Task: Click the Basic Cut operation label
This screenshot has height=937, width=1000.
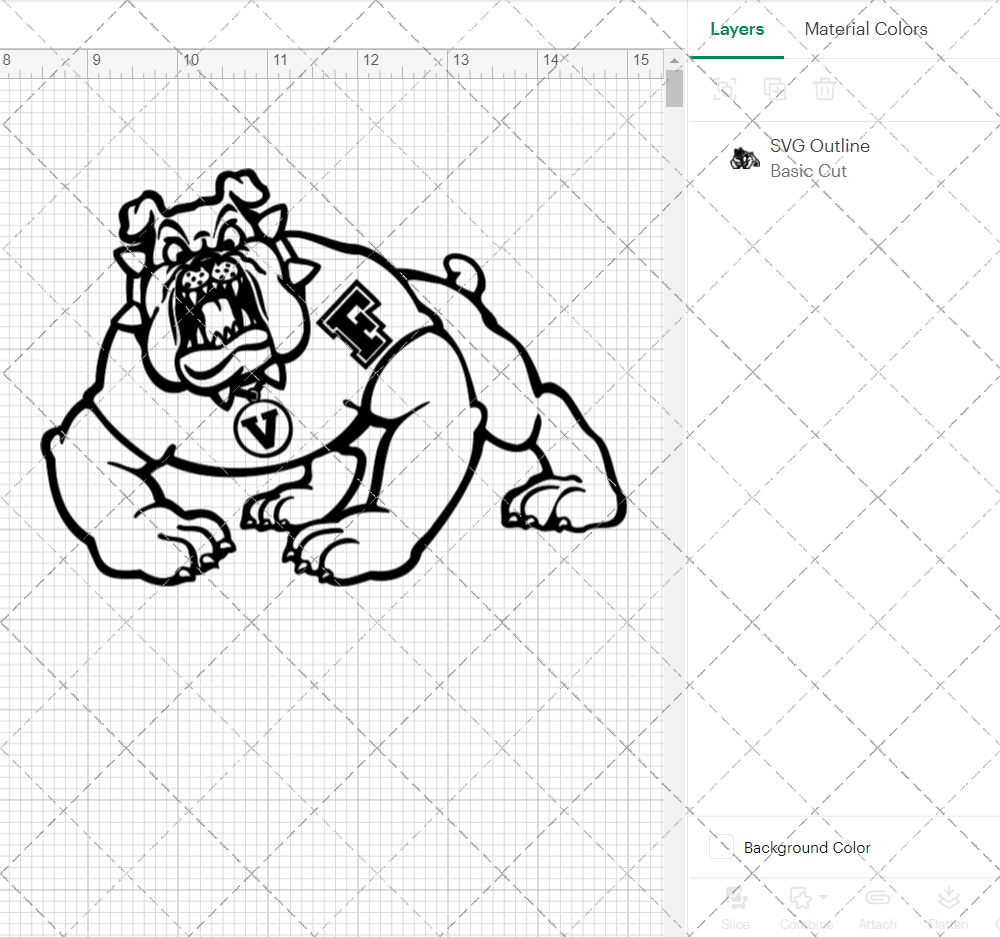Action: (x=808, y=171)
